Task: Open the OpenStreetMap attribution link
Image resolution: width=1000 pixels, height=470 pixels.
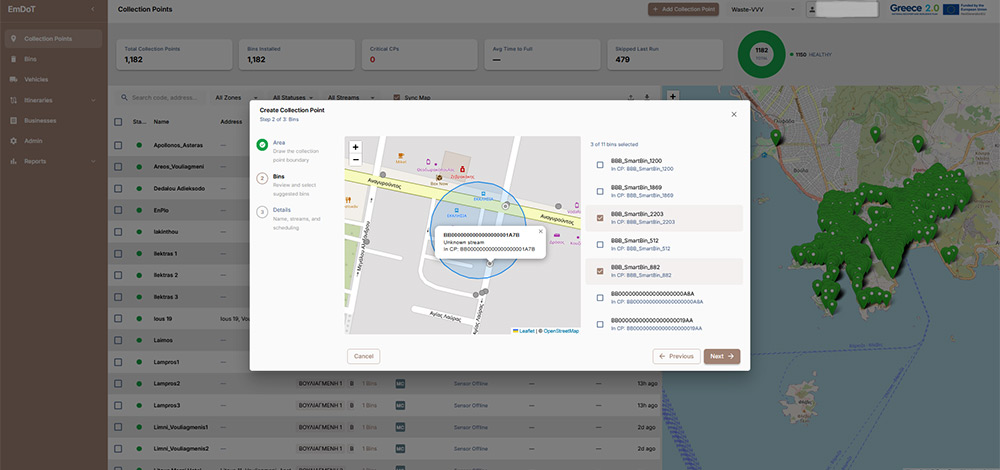Action: [561, 331]
